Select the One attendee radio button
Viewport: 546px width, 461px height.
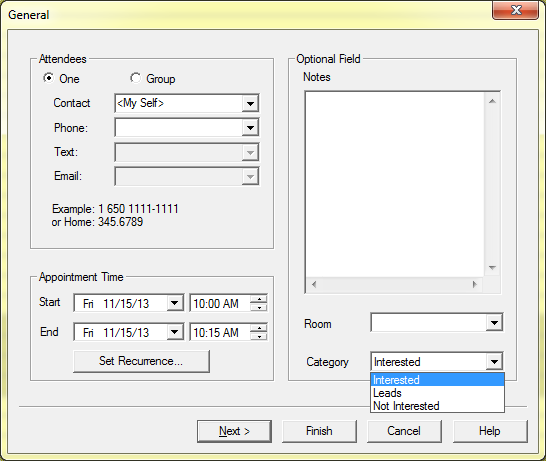[x=48, y=78]
